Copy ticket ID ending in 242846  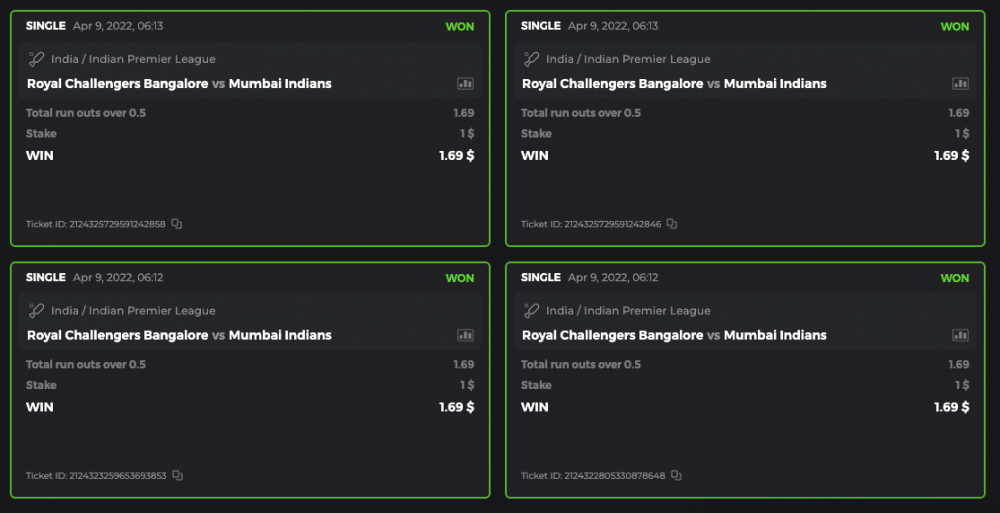672,224
